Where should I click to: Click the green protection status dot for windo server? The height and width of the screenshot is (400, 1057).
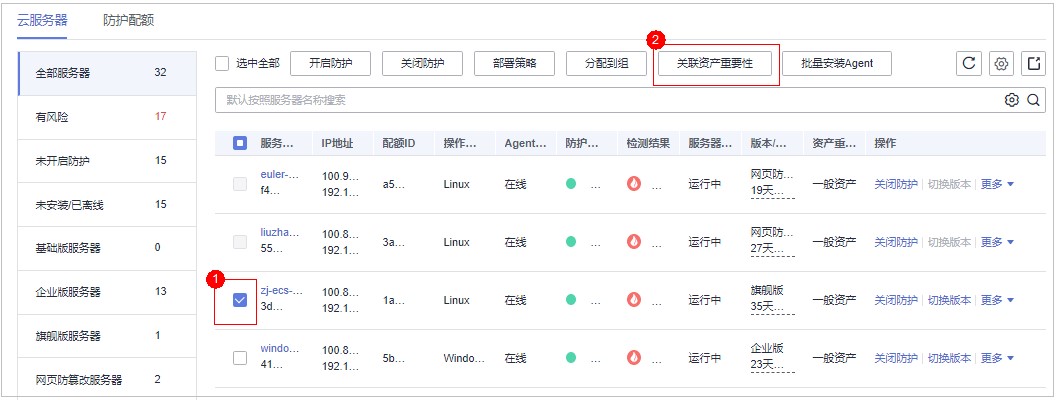coord(571,358)
